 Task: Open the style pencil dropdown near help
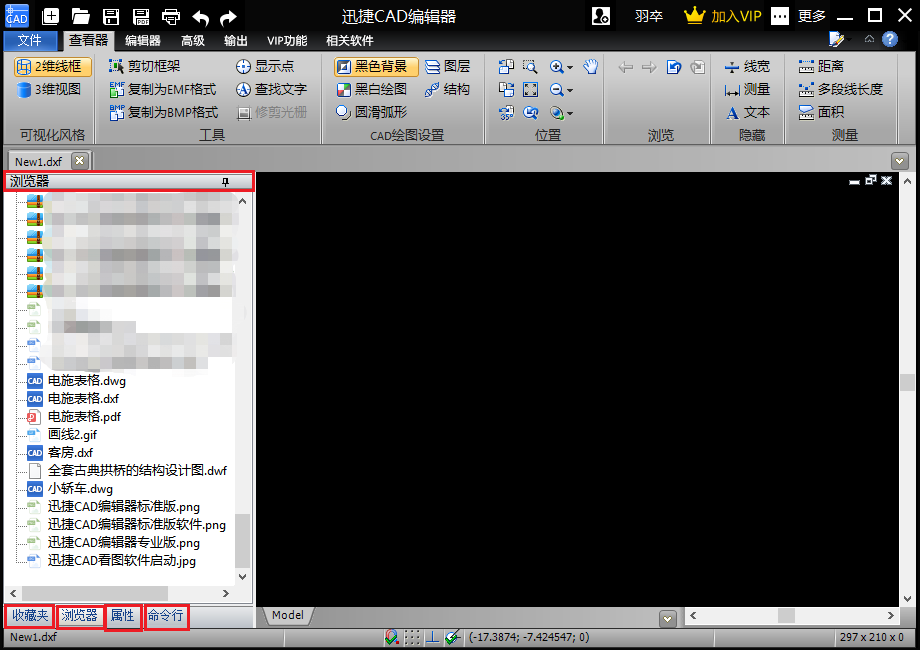pyautogui.click(x=840, y=39)
